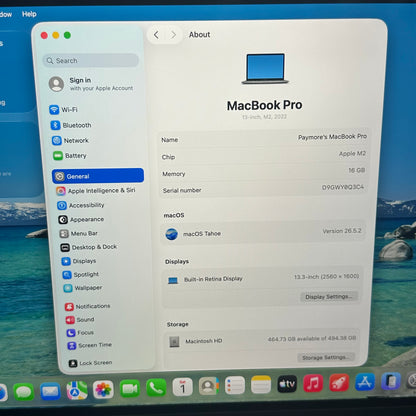Launch Maps from the Dock
This screenshot has height=416, width=416.
(77, 390)
